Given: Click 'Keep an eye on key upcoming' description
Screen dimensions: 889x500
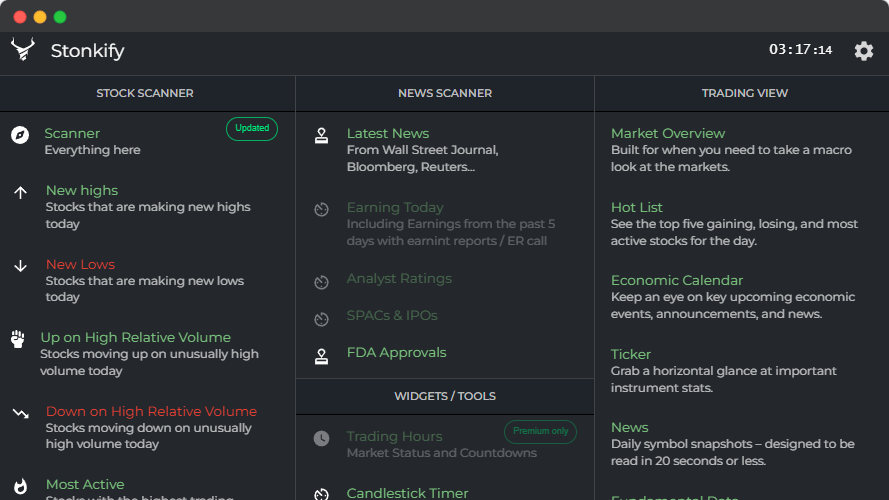Looking at the screenshot, I should pos(733,306).
